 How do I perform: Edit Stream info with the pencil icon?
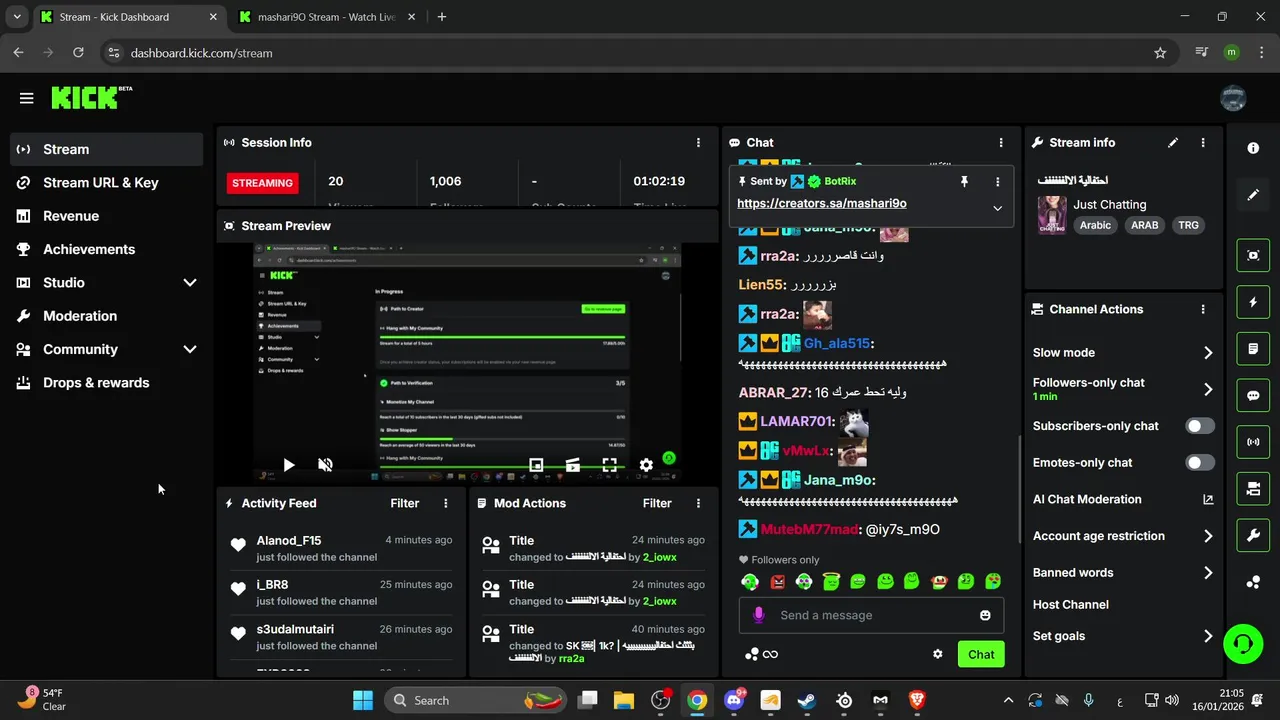point(1173,143)
